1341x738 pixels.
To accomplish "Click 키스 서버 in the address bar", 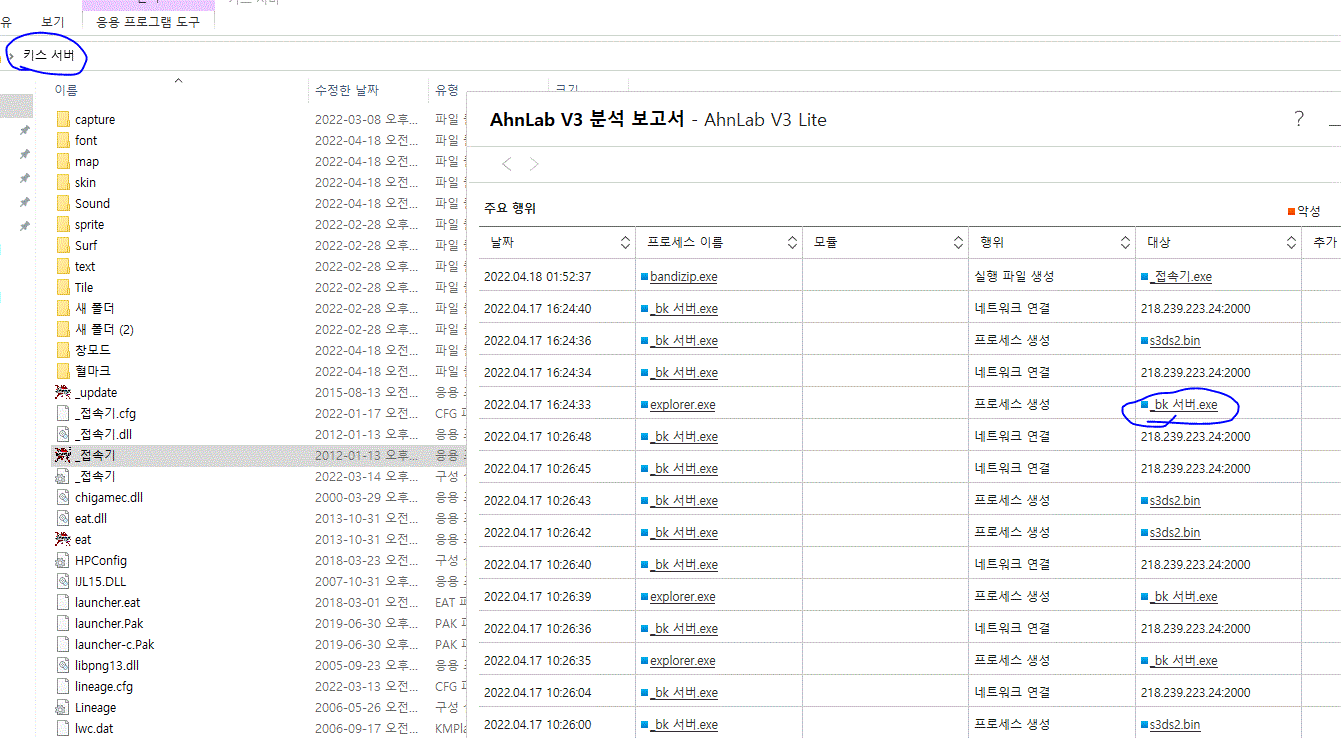I will (x=48, y=55).
